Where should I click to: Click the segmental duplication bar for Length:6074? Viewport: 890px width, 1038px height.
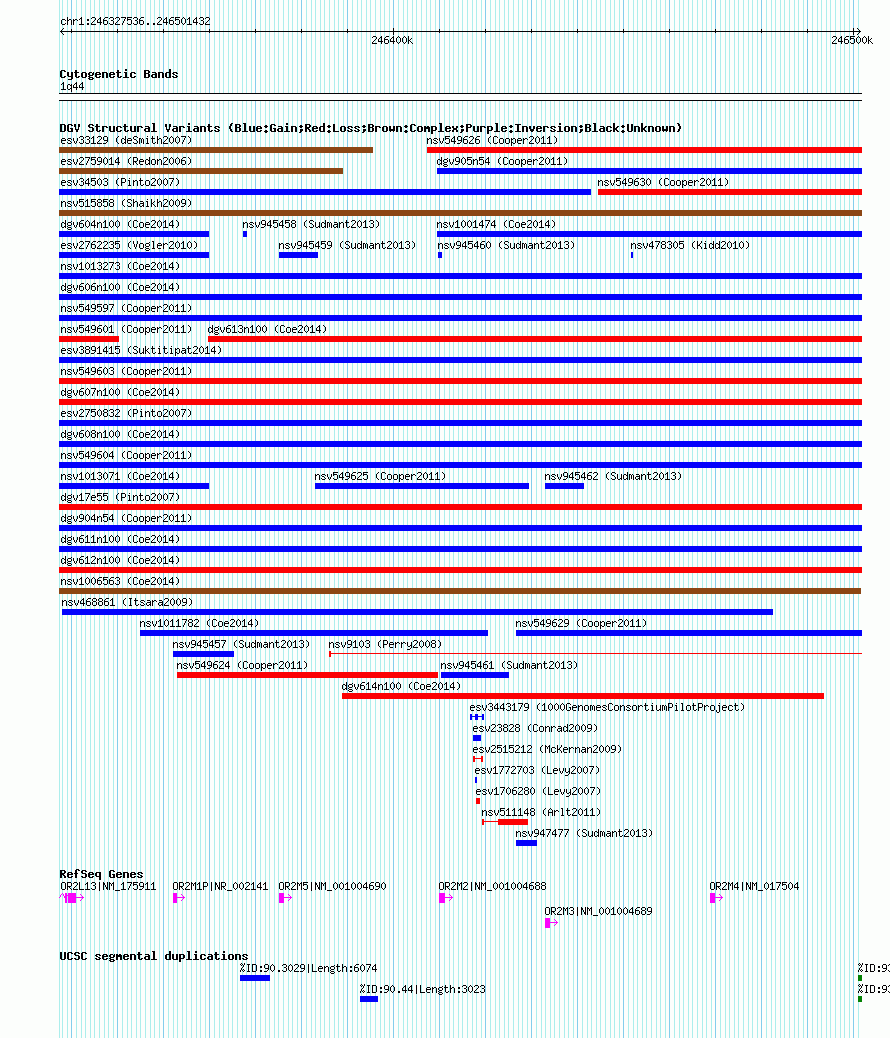[255, 978]
